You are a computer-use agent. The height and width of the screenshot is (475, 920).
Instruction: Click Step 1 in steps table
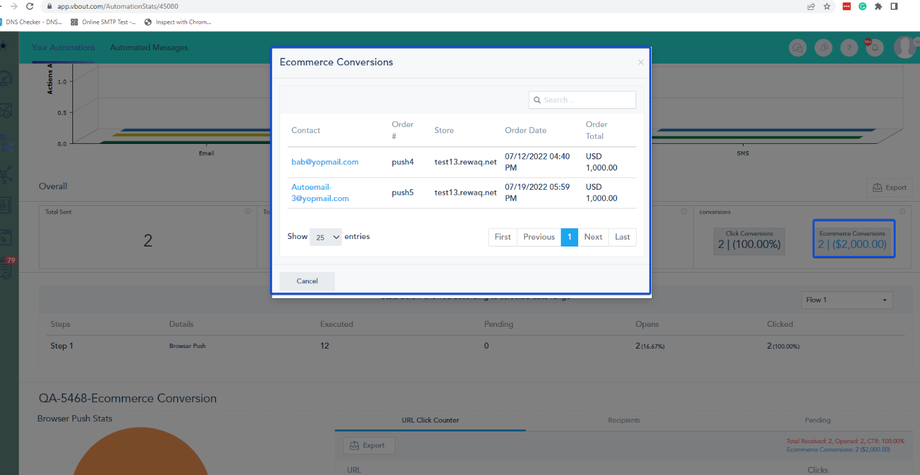coord(62,346)
